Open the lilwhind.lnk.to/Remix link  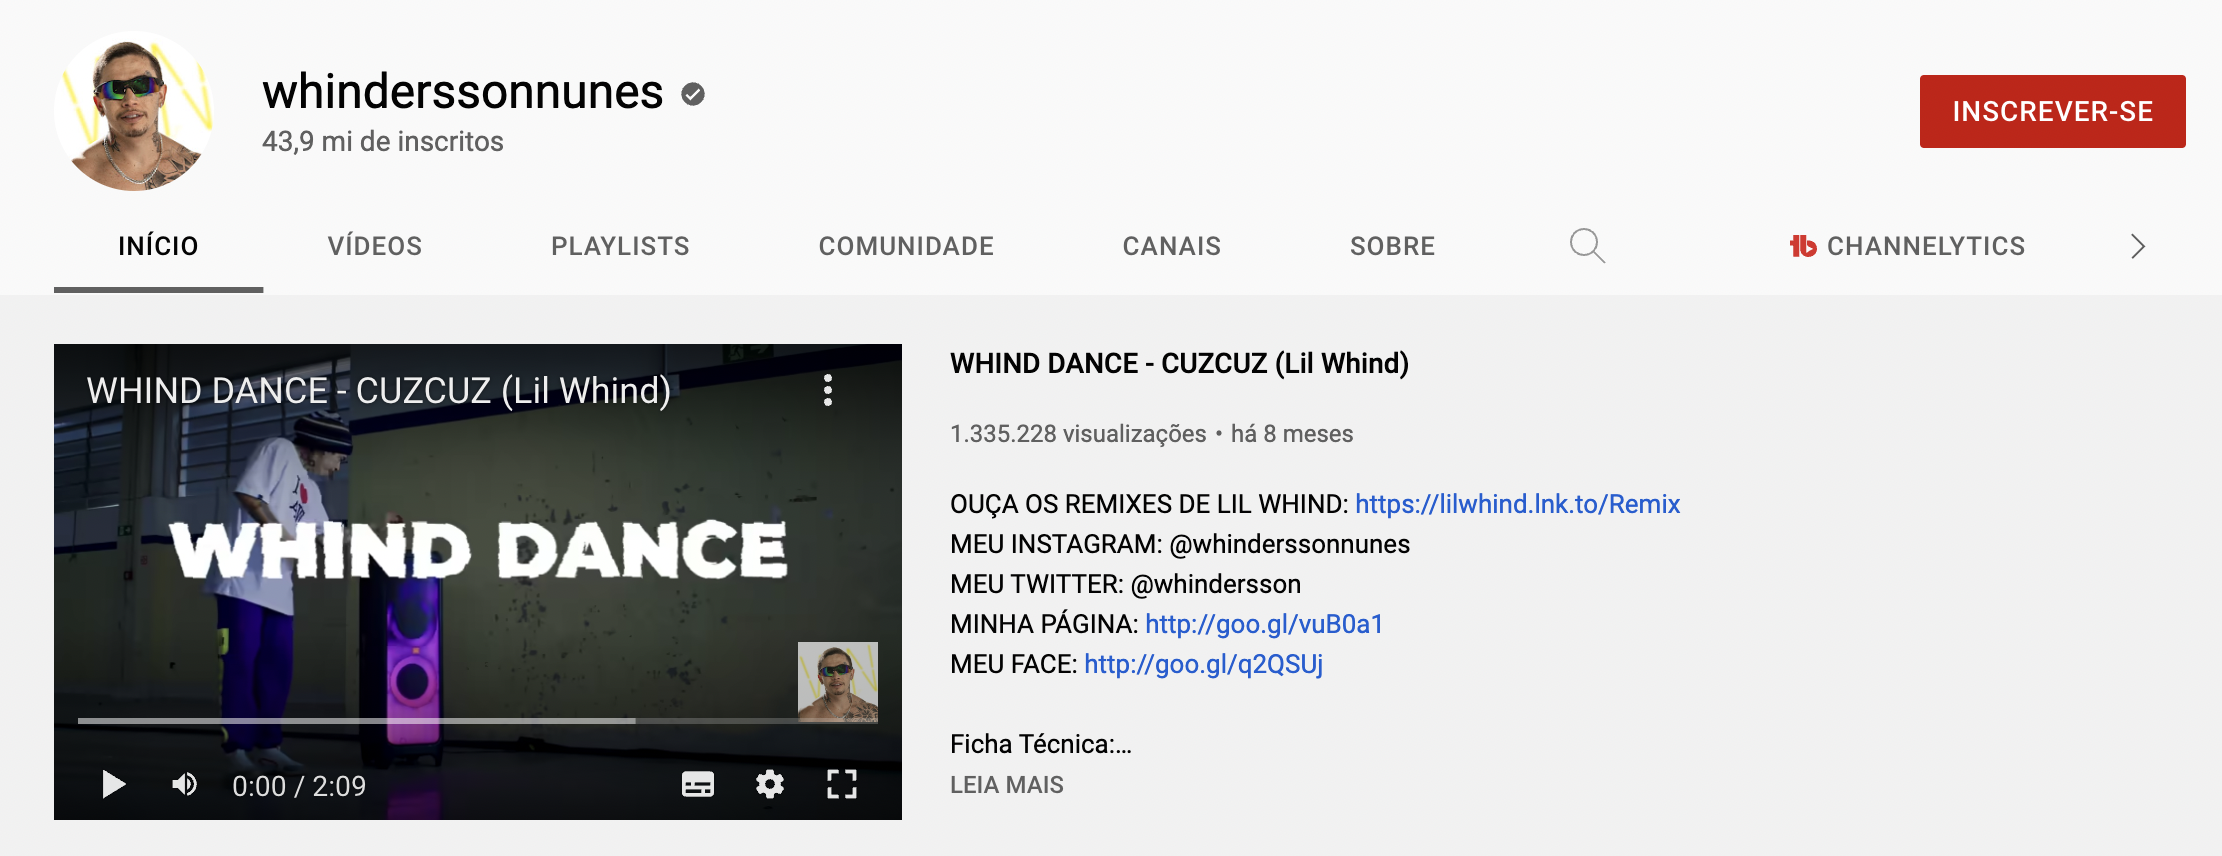pos(1517,504)
